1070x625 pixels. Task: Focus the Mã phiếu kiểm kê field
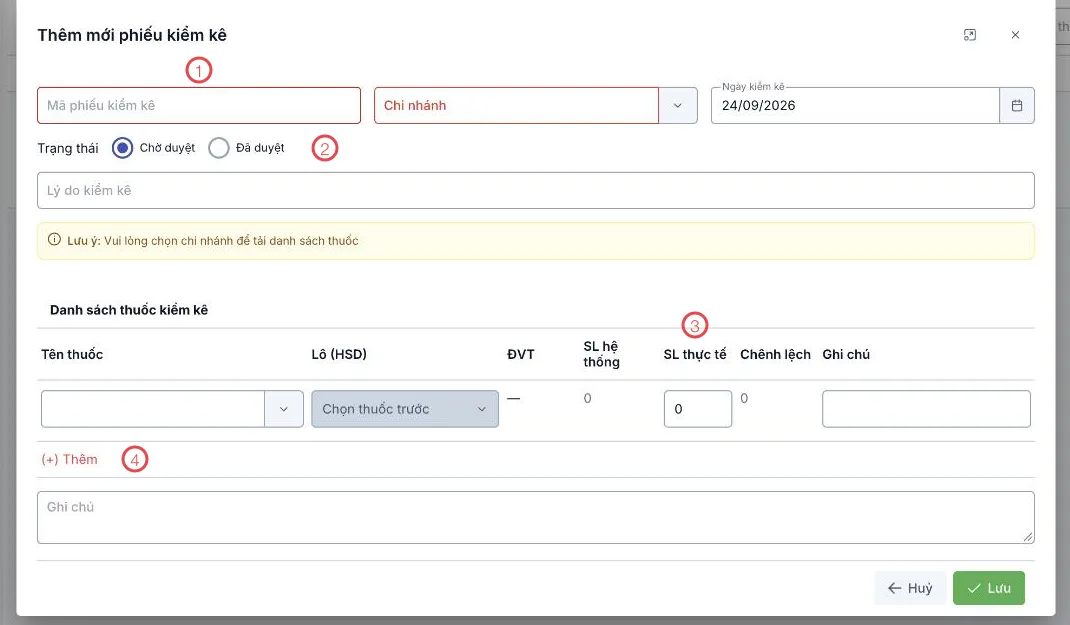[x=199, y=106]
